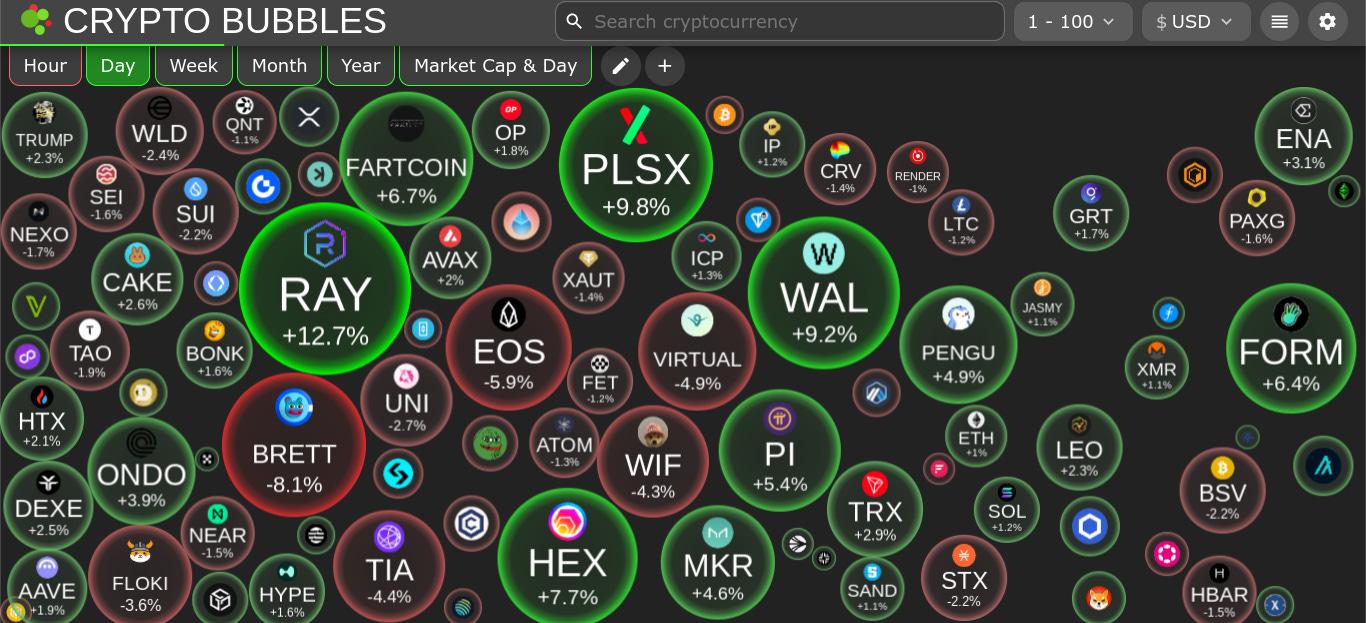The image size is (1366, 623).
Task: Select the Year period tab
Action: pyautogui.click(x=361, y=65)
